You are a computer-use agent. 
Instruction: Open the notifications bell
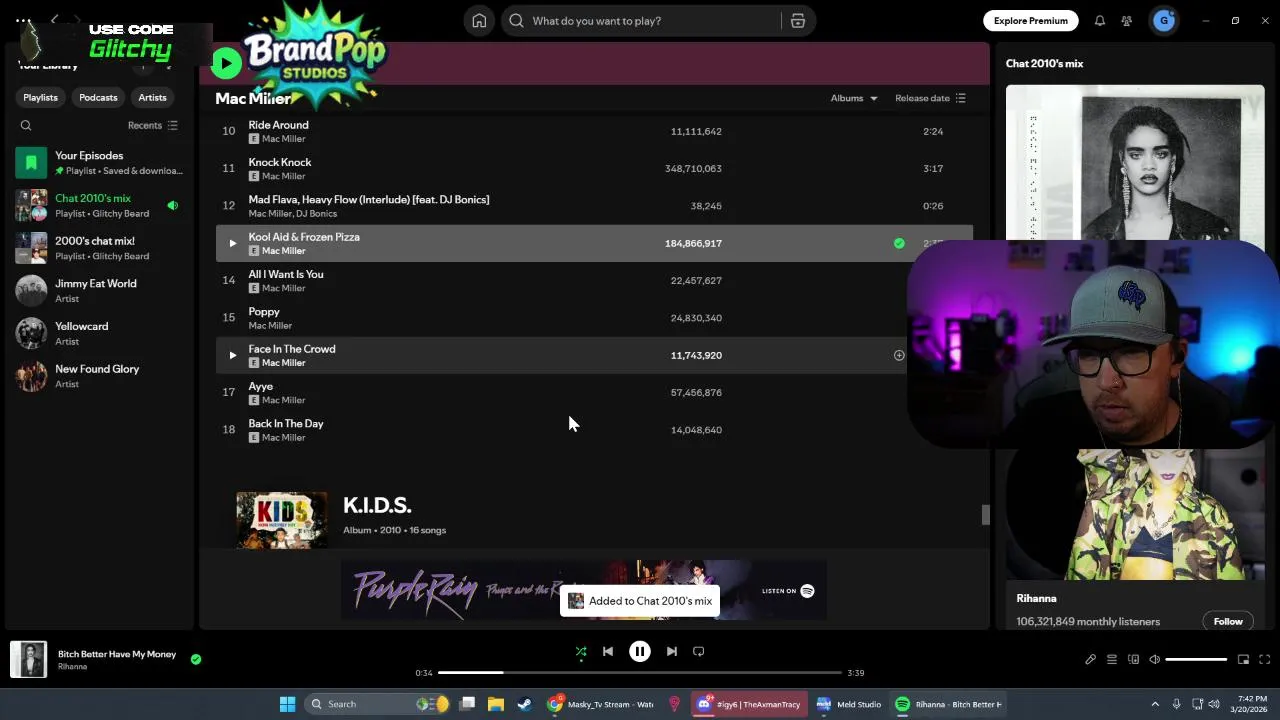(x=1100, y=21)
